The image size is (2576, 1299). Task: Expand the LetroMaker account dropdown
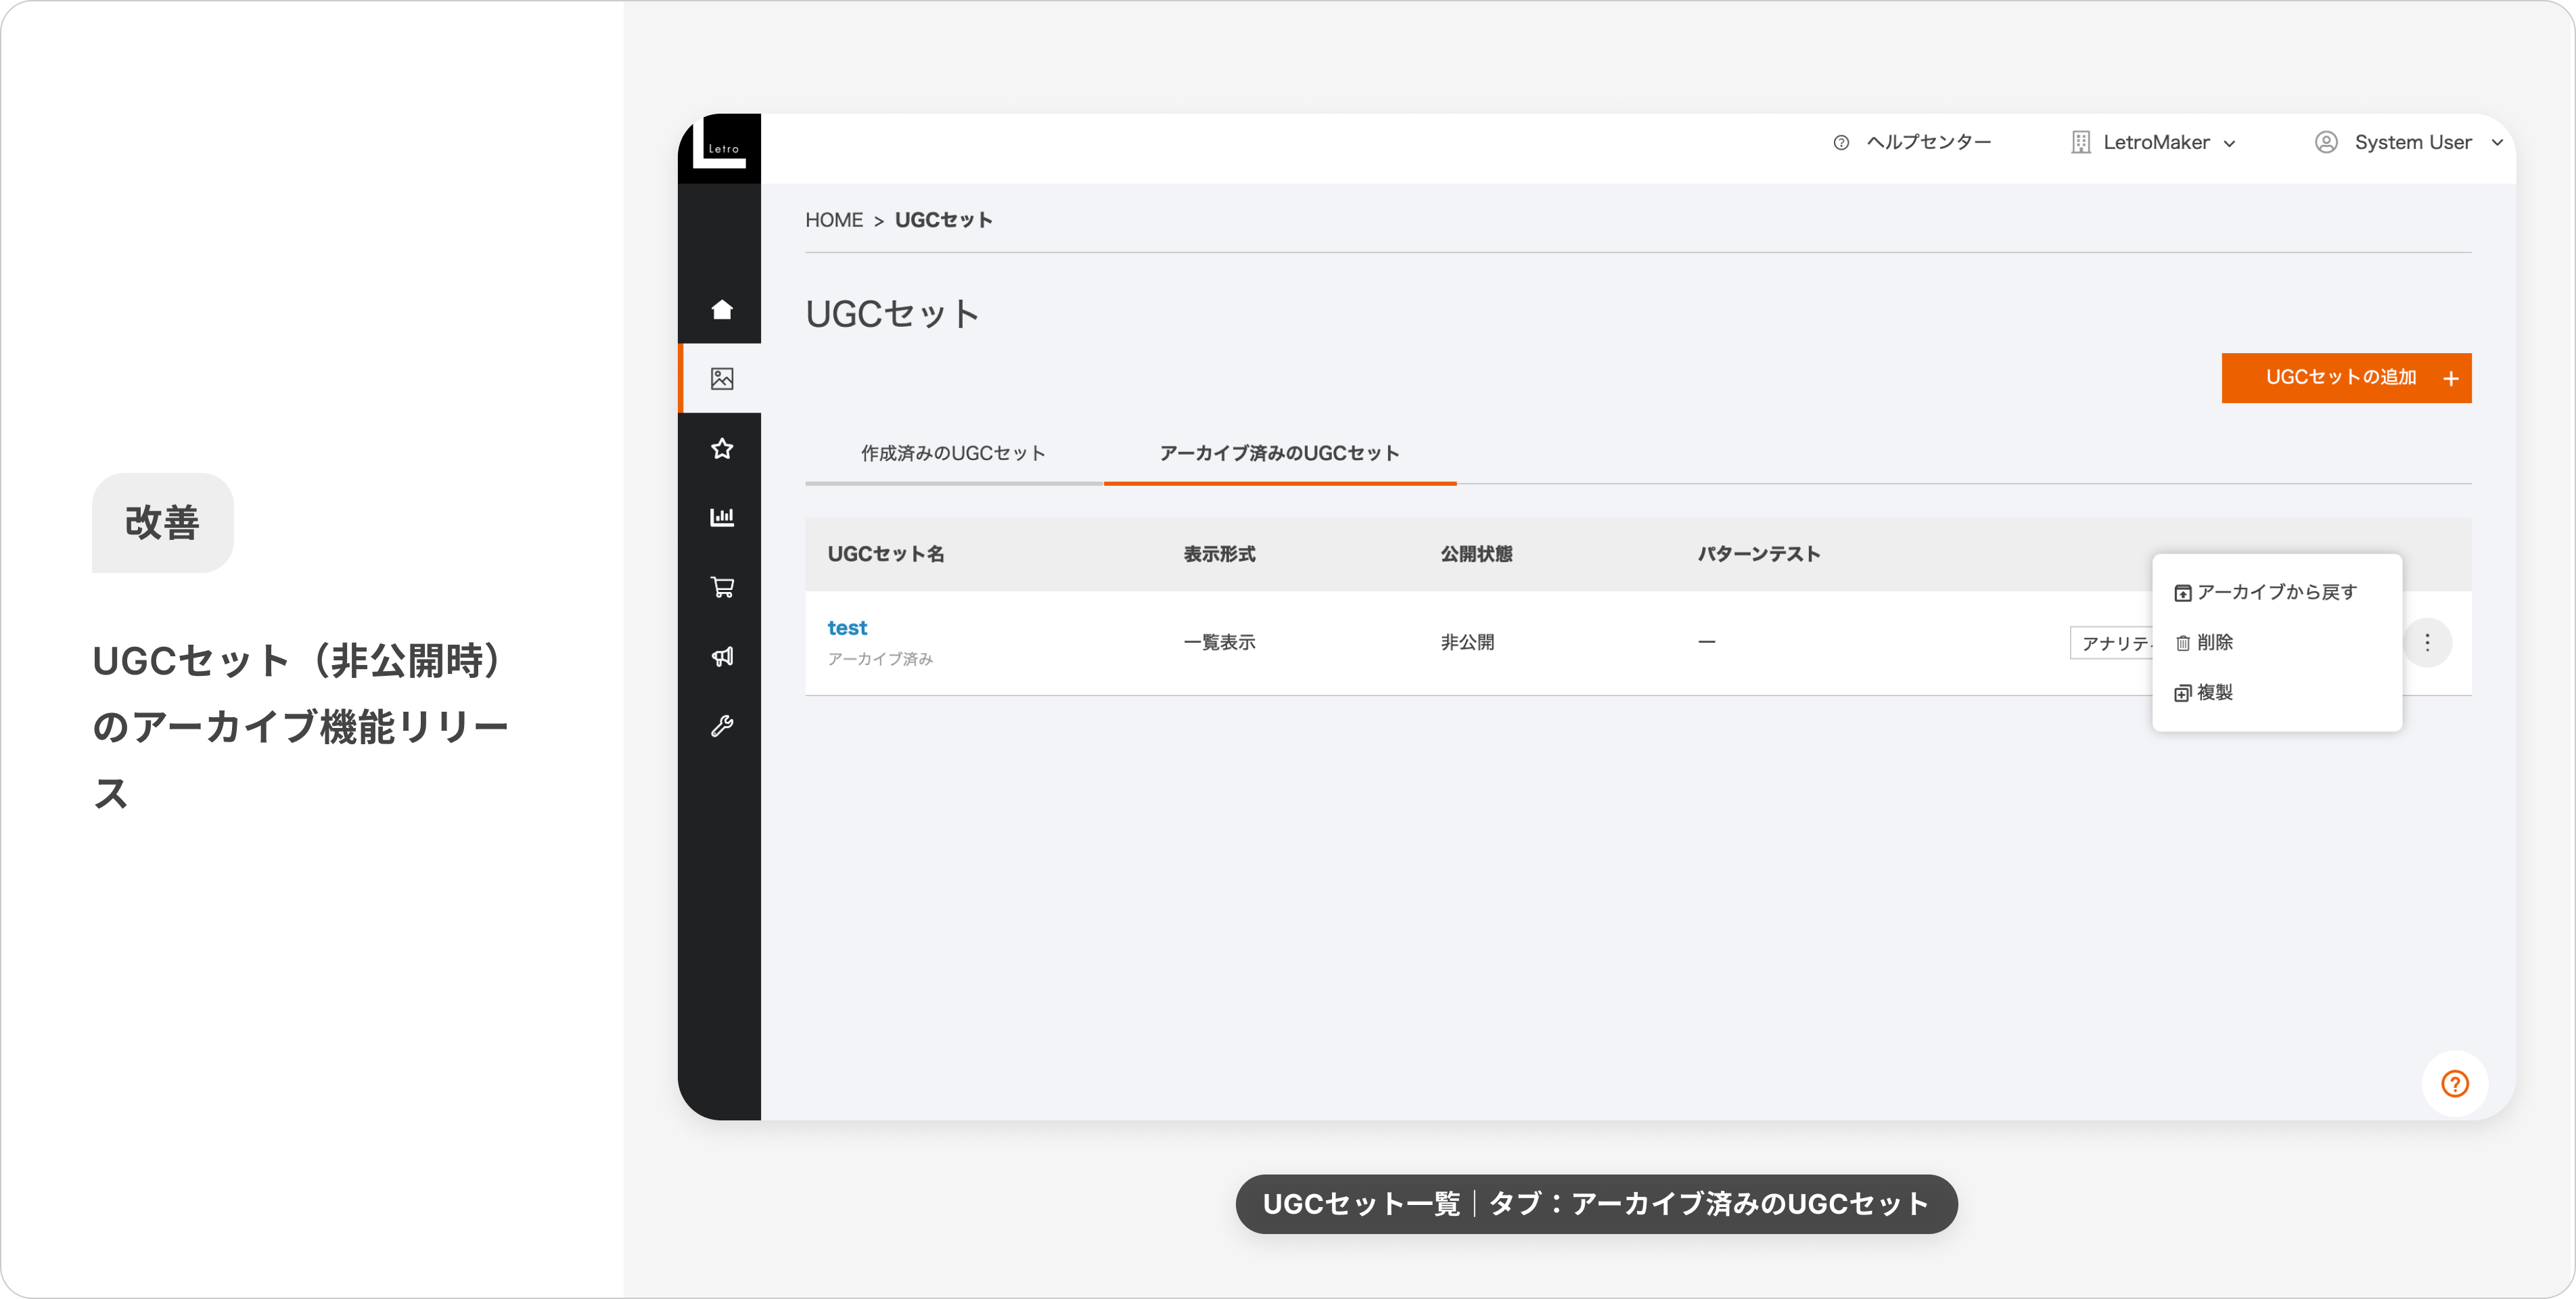[x=2155, y=142]
